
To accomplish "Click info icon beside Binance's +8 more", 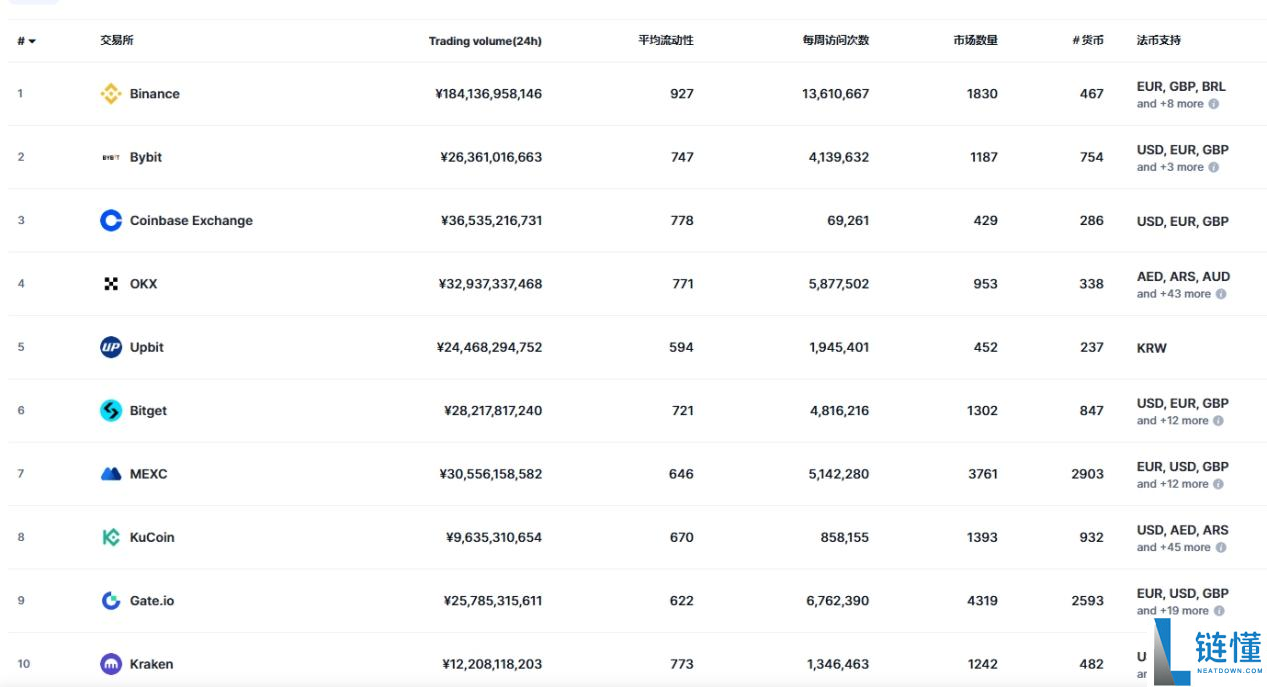I will click(1213, 104).
